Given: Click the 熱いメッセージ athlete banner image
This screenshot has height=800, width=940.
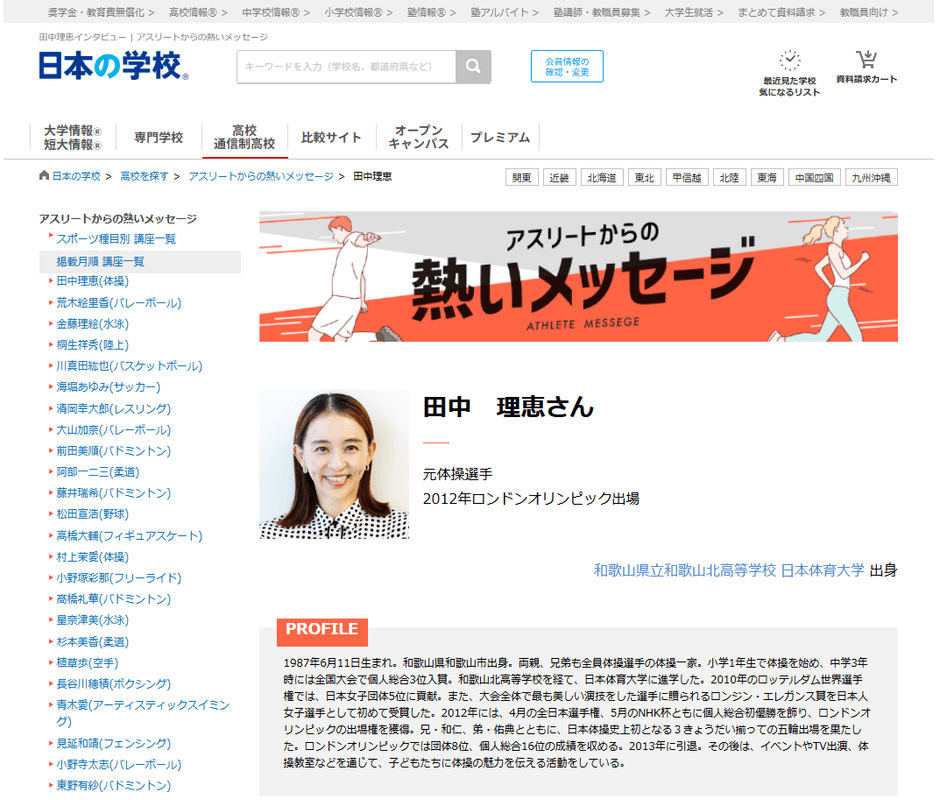Looking at the screenshot, I should point(578,276).
